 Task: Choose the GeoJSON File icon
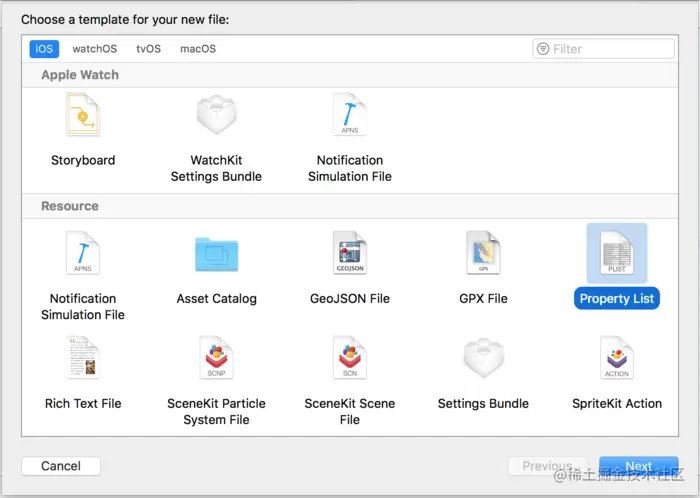(350, 253)
